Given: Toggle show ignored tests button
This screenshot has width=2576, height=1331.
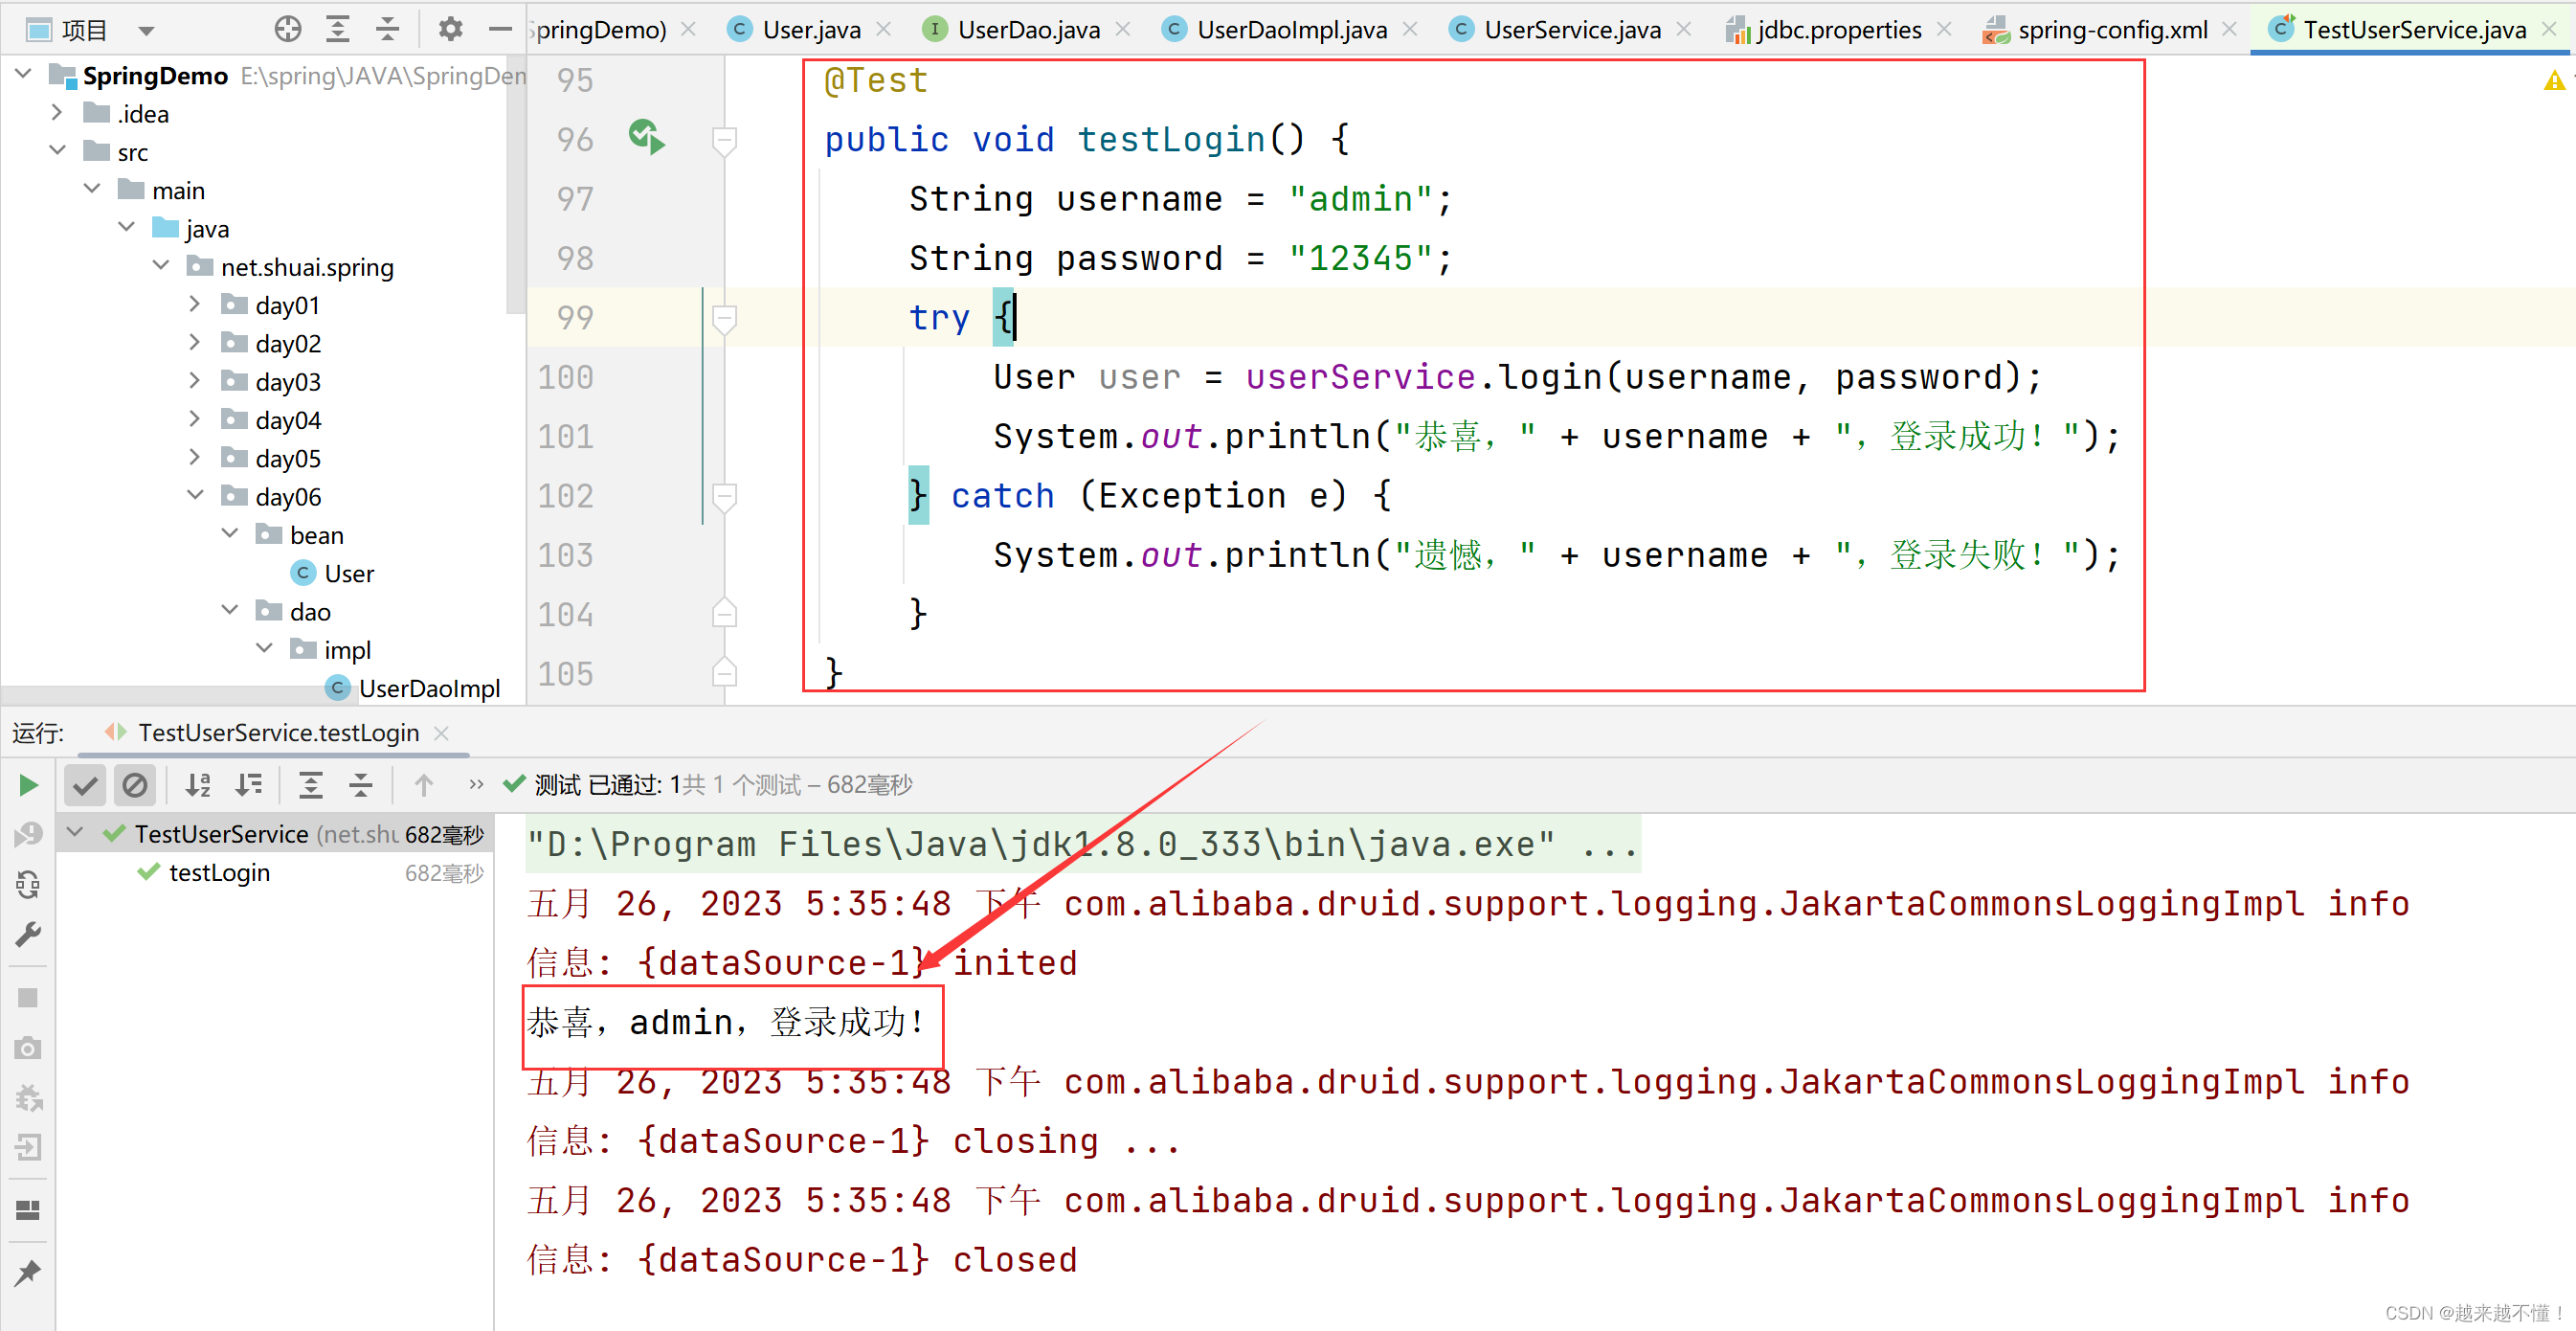Looking at the screenshot, I should point(135,785).
